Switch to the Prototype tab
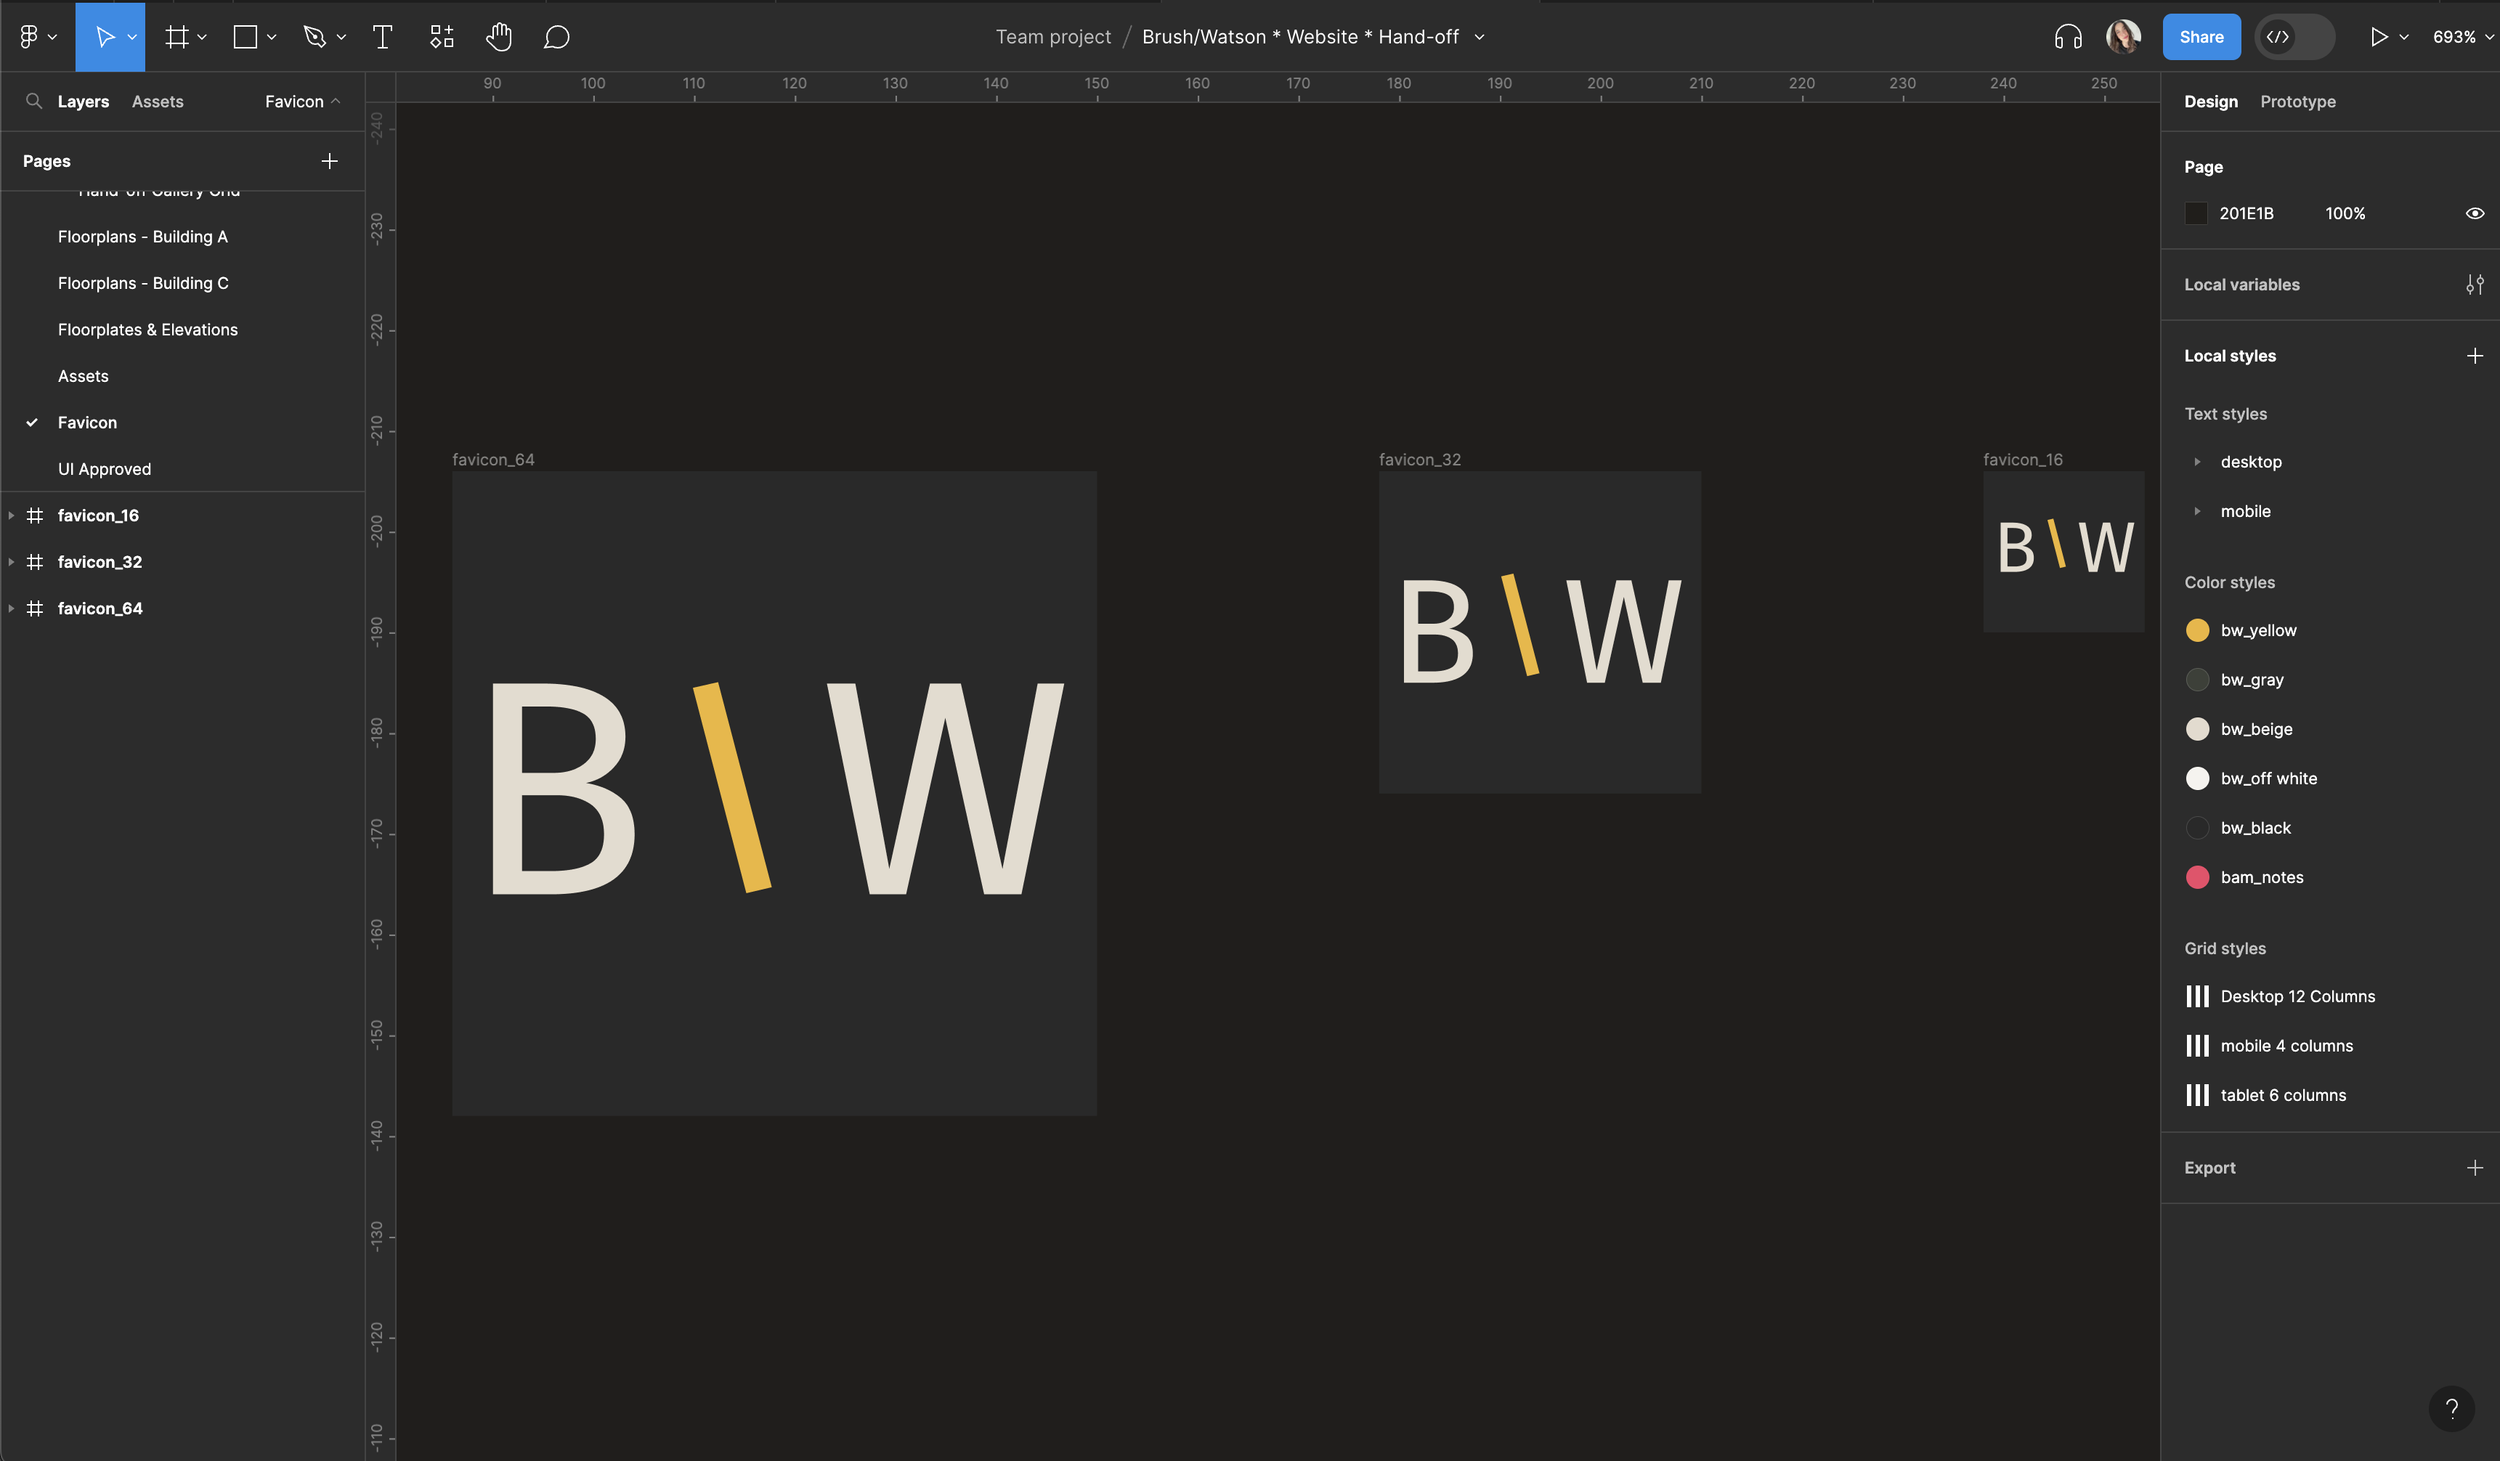Screen dimensions: 2500x1461 [x=2297, y=102]
